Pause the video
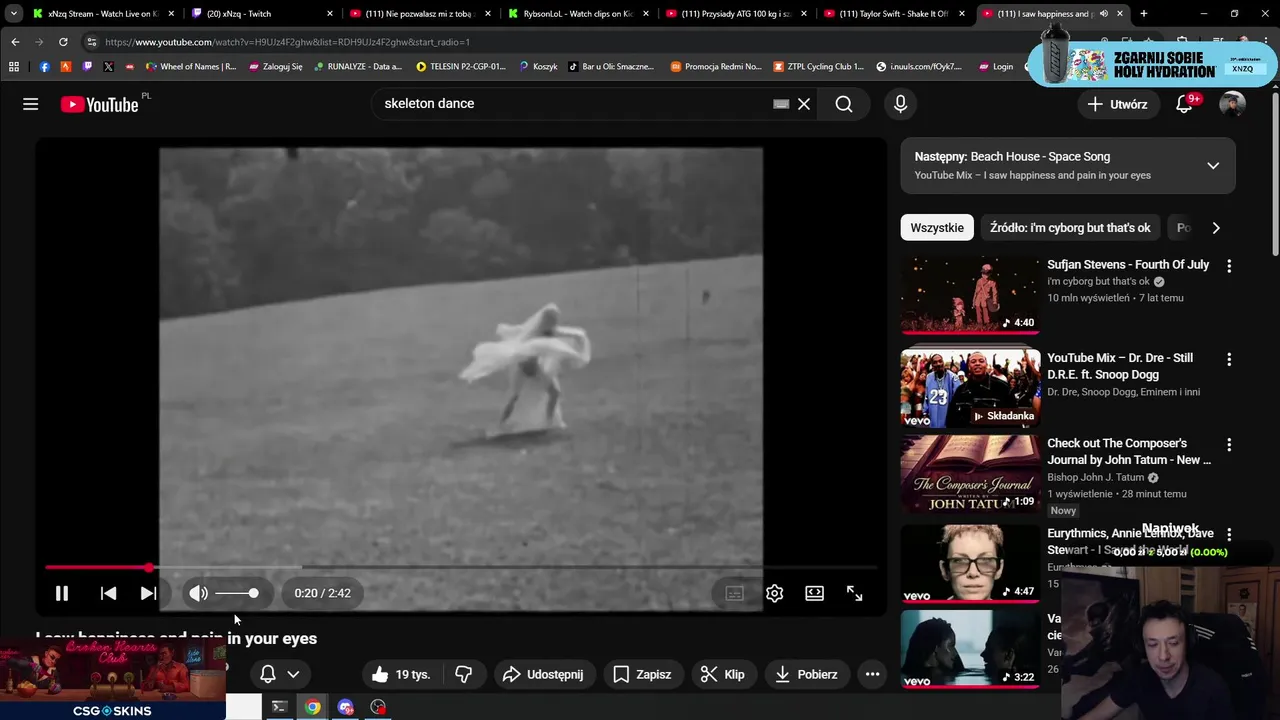Viewport: 1280px width, 720px height. 61,593
